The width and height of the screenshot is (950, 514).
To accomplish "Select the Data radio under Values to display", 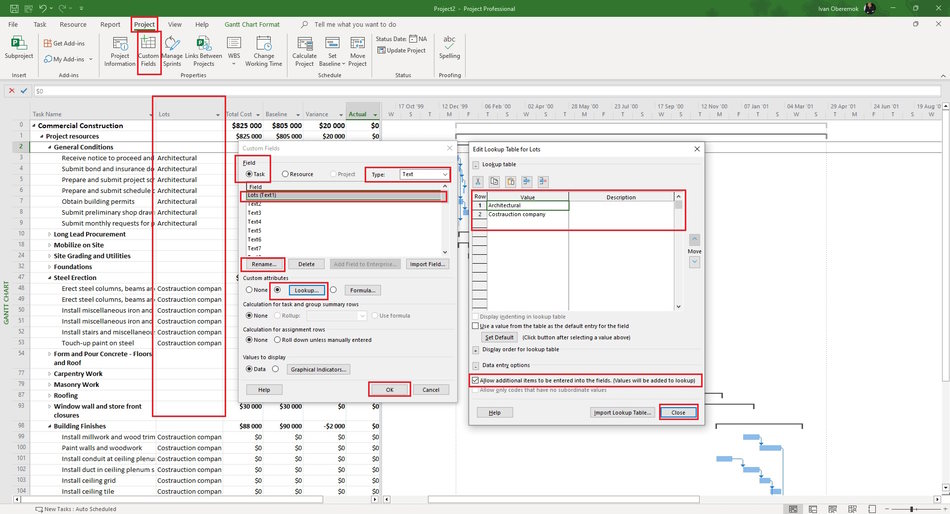I will (249, 369).
